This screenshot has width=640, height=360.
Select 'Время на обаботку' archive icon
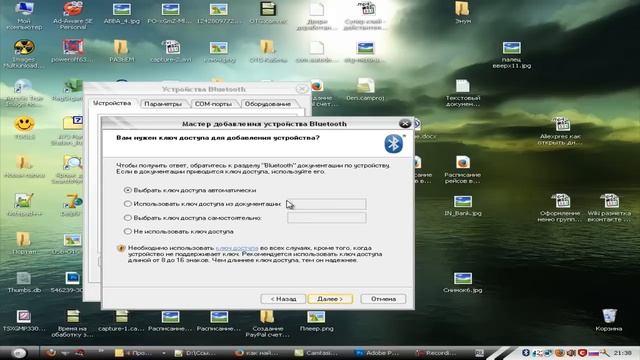tap(73, 324)
